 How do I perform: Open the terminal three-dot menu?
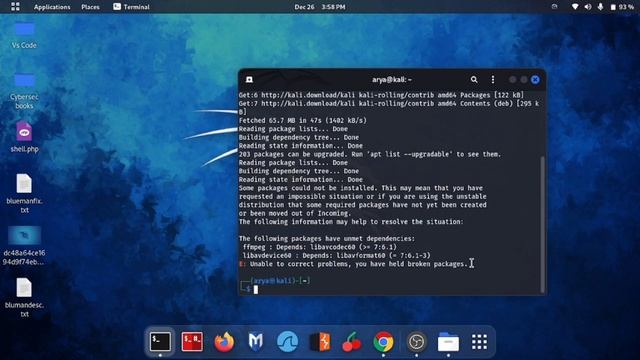pyautogui.click(x=493, y=80)
